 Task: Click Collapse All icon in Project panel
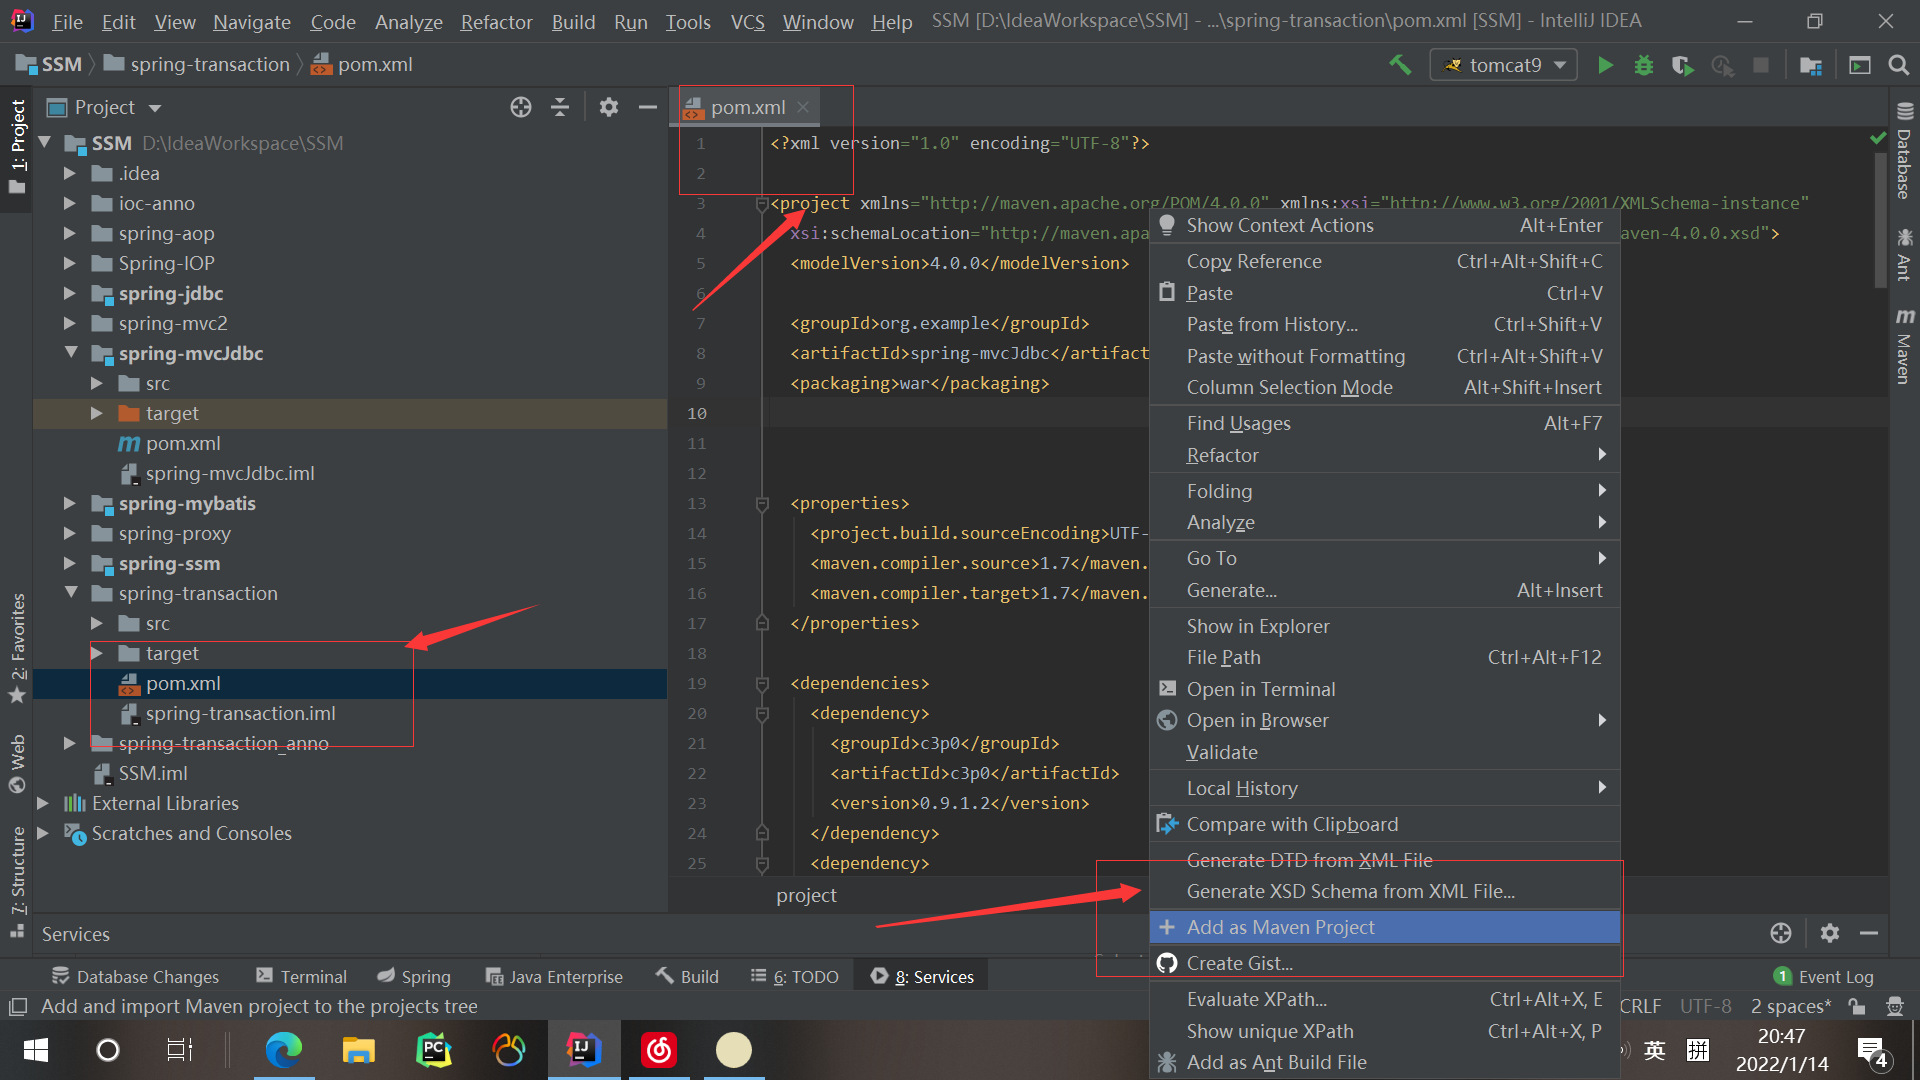(560, 107)
